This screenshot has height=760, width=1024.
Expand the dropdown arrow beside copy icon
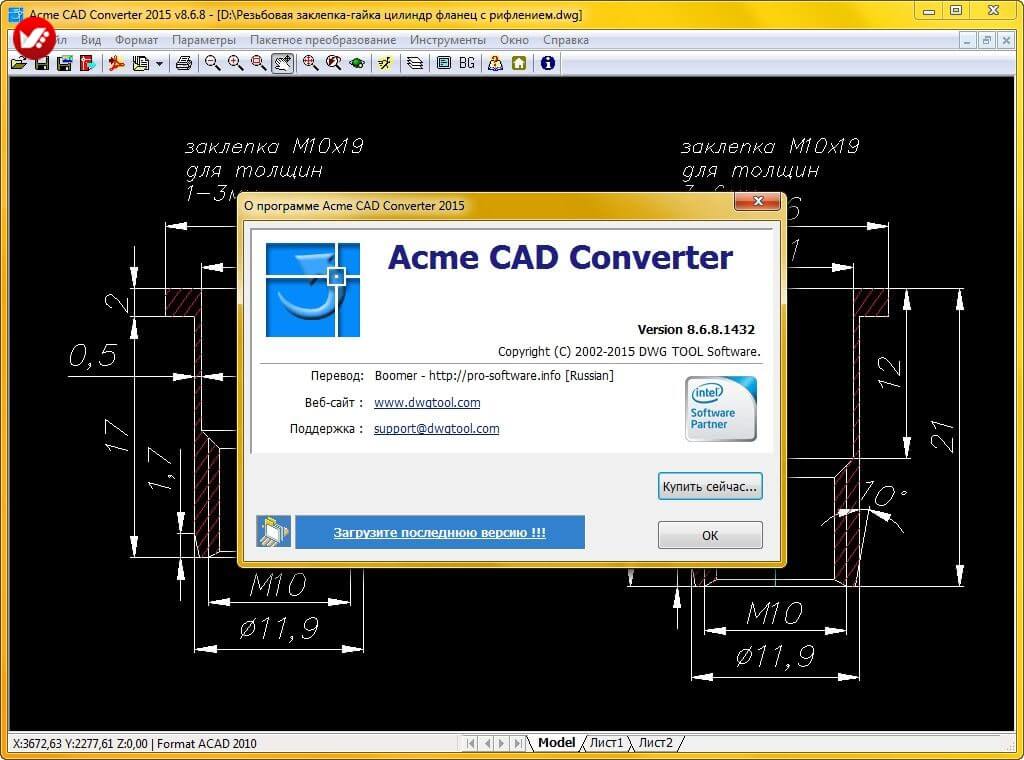point(159,64)
